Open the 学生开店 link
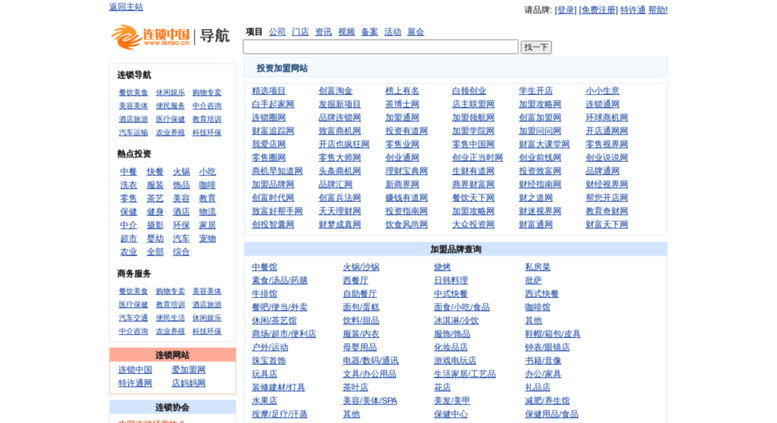Viewport: 777px width, 423px height. pos(536,91)
